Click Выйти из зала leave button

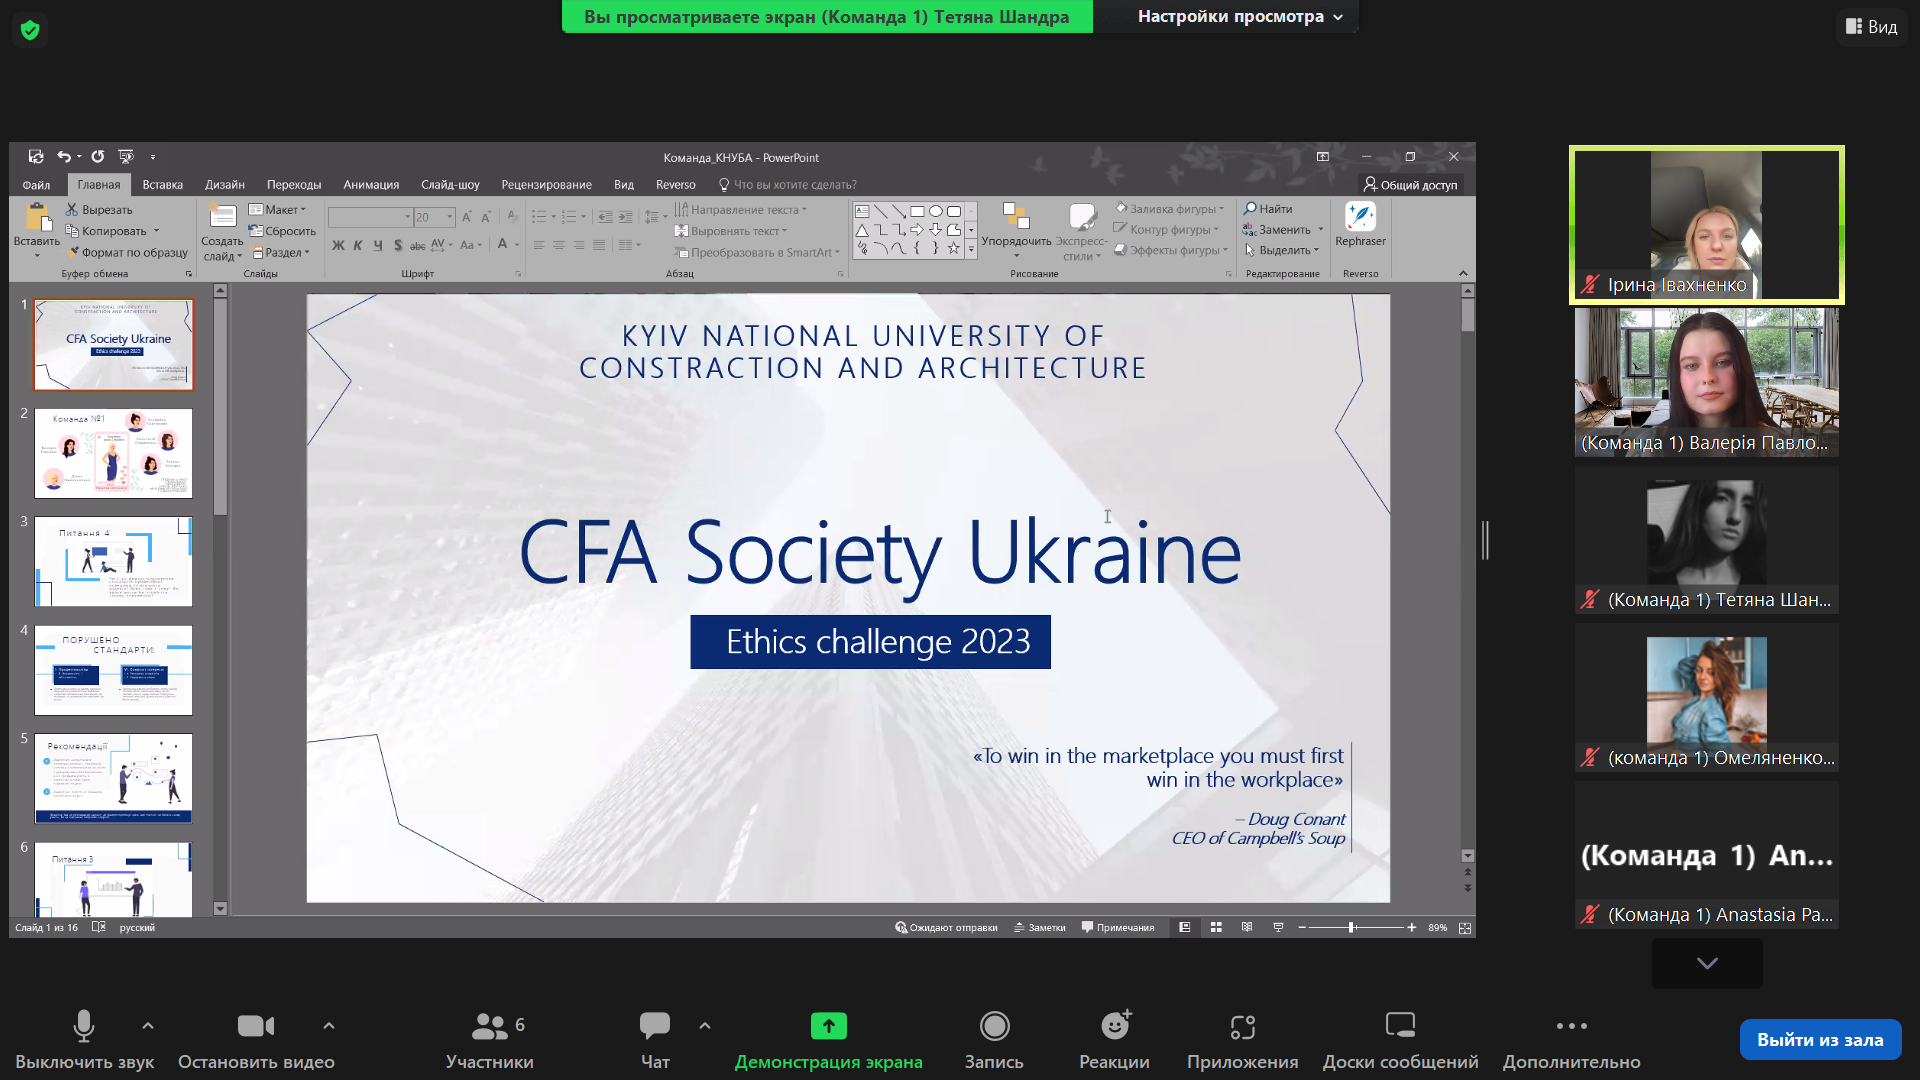click(x=1820, y=1040)
